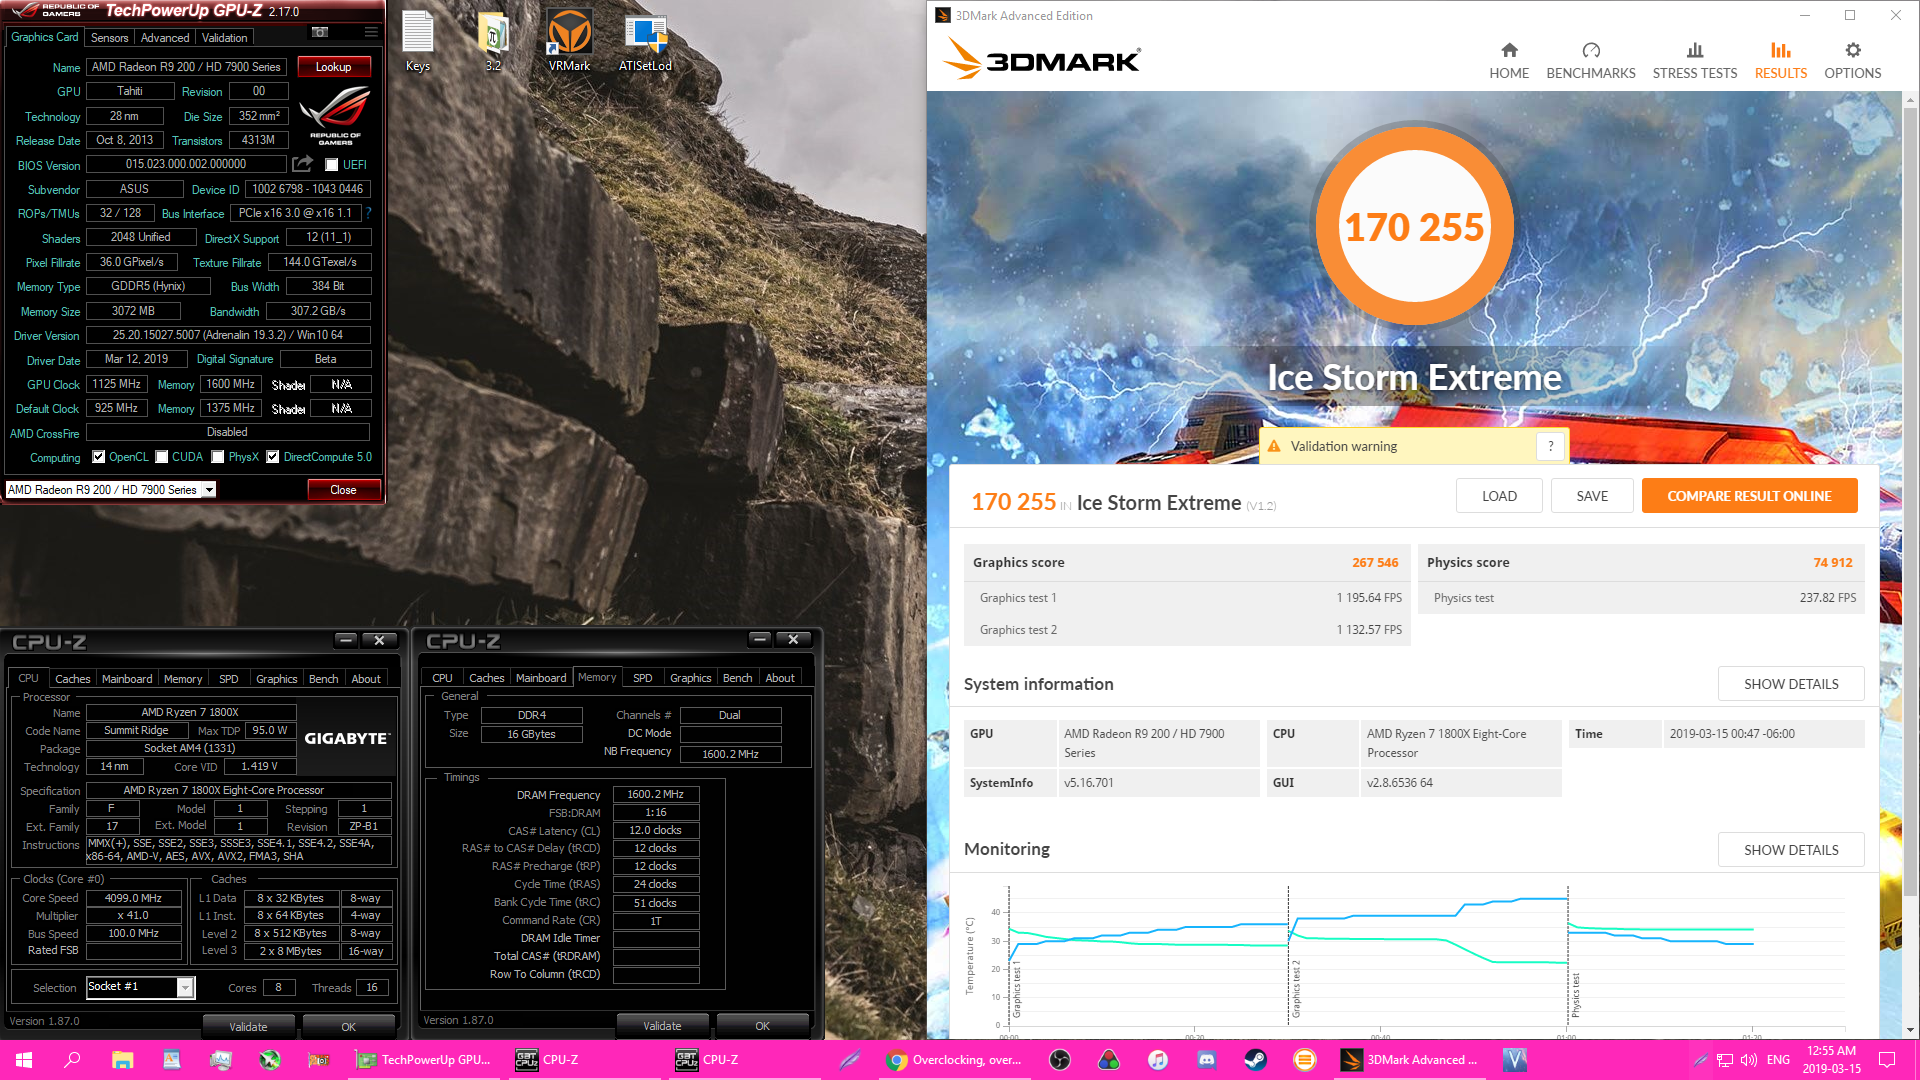Go to 3DMark Benchmarks section
The image size is (1920, 1080).
pyautogui.click(x=1591, y=60)
